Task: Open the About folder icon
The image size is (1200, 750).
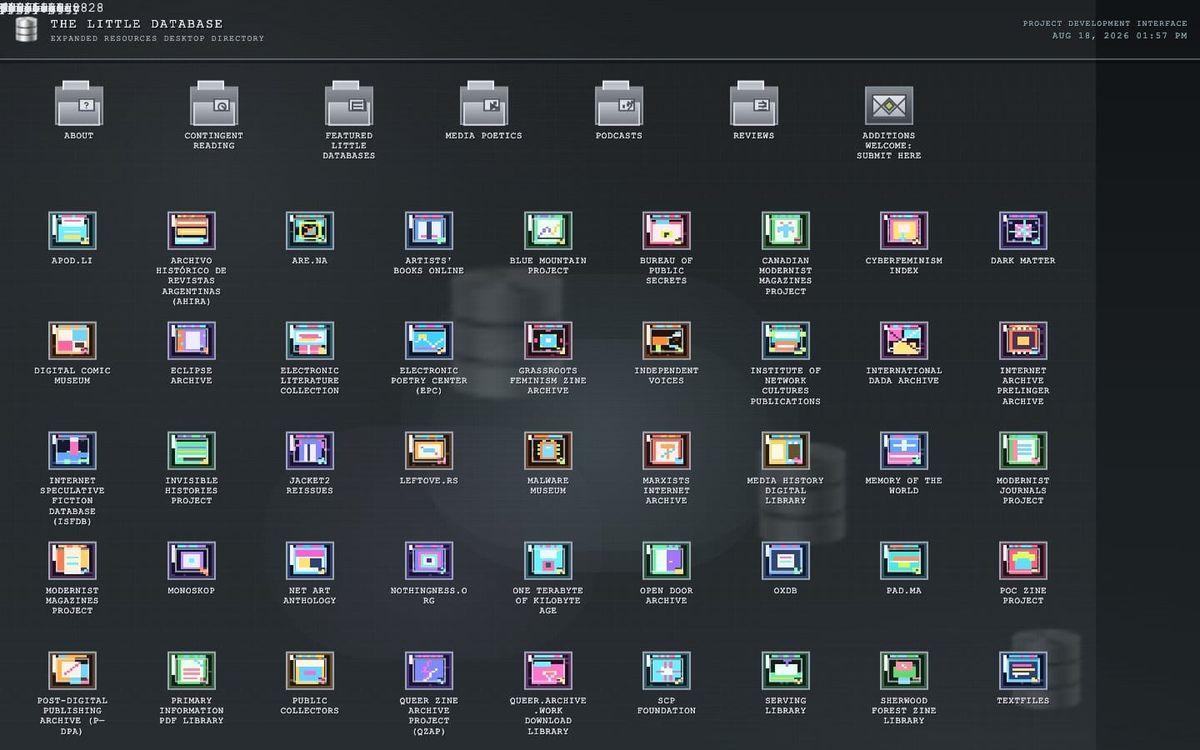Action: pos(79,103)
